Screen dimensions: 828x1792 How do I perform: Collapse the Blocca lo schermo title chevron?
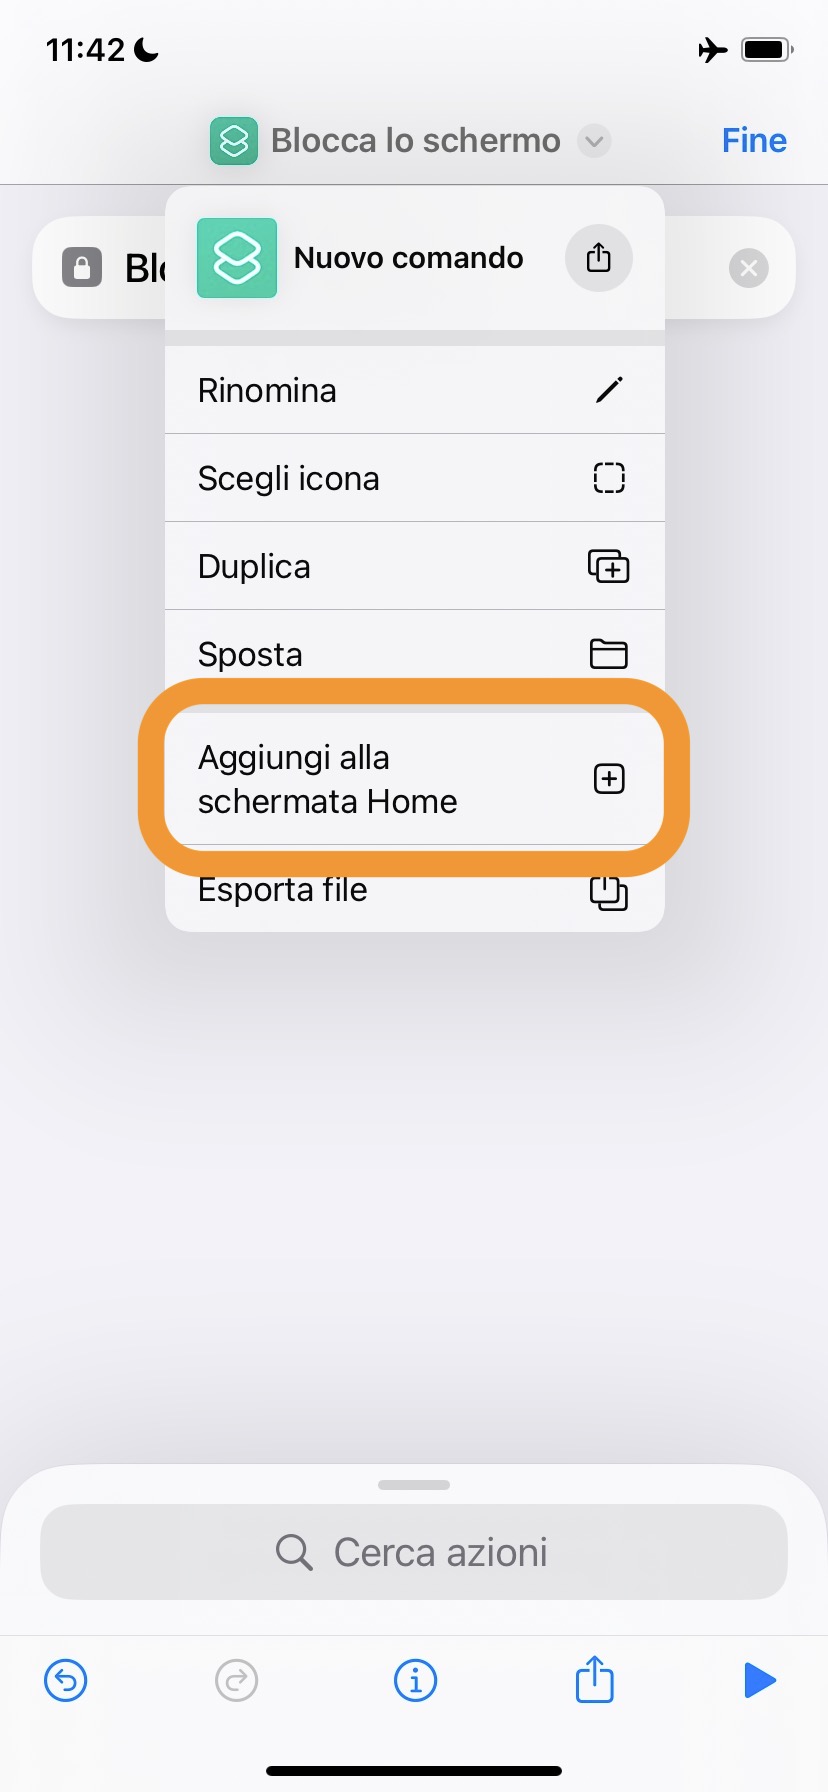[594, 141]
